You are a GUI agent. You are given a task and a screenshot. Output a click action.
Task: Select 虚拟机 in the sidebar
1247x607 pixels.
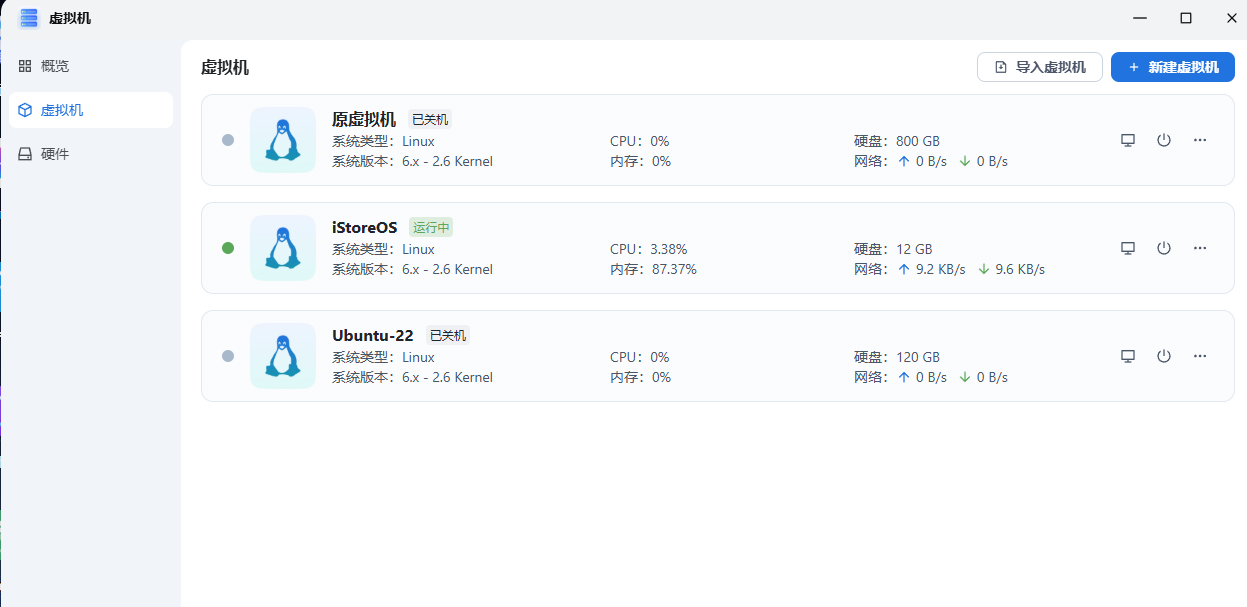pos(62,110)
